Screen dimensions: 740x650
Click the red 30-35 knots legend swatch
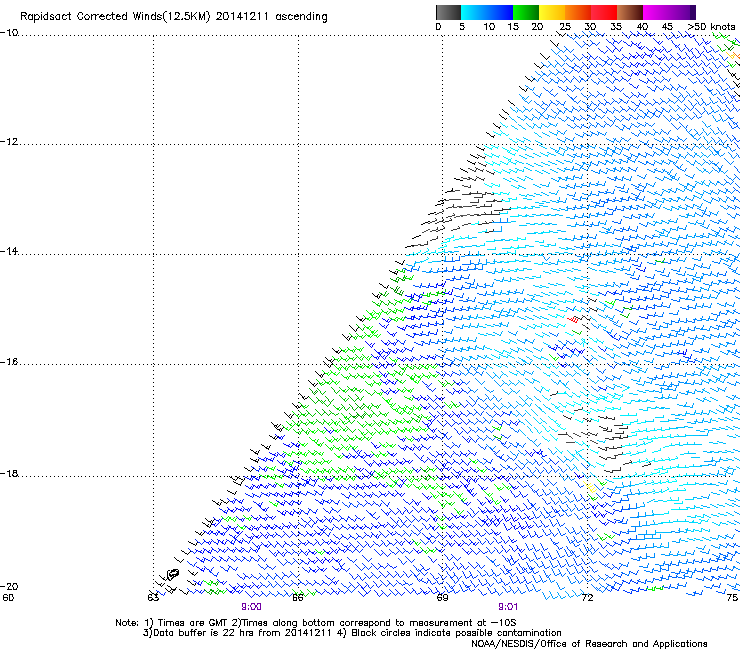604,12
